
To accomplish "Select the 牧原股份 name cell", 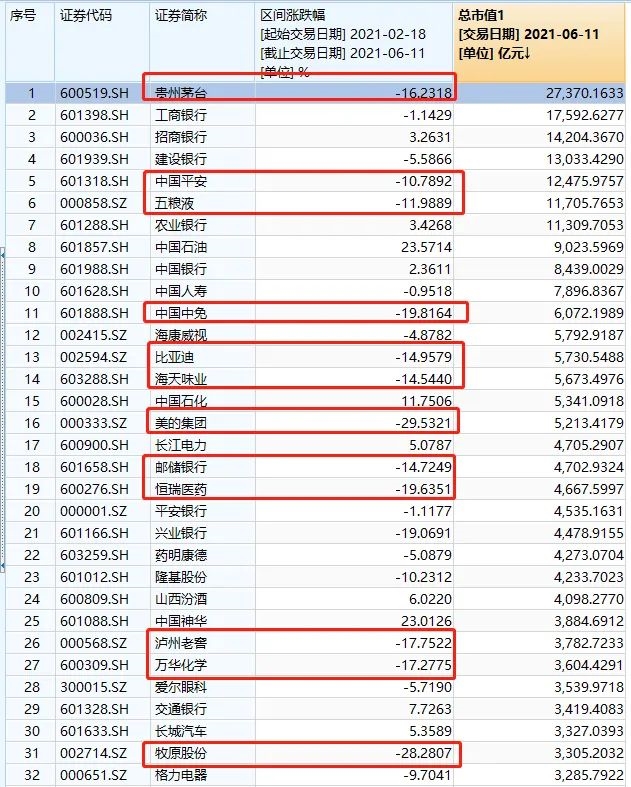I will [x=181, y=753].
